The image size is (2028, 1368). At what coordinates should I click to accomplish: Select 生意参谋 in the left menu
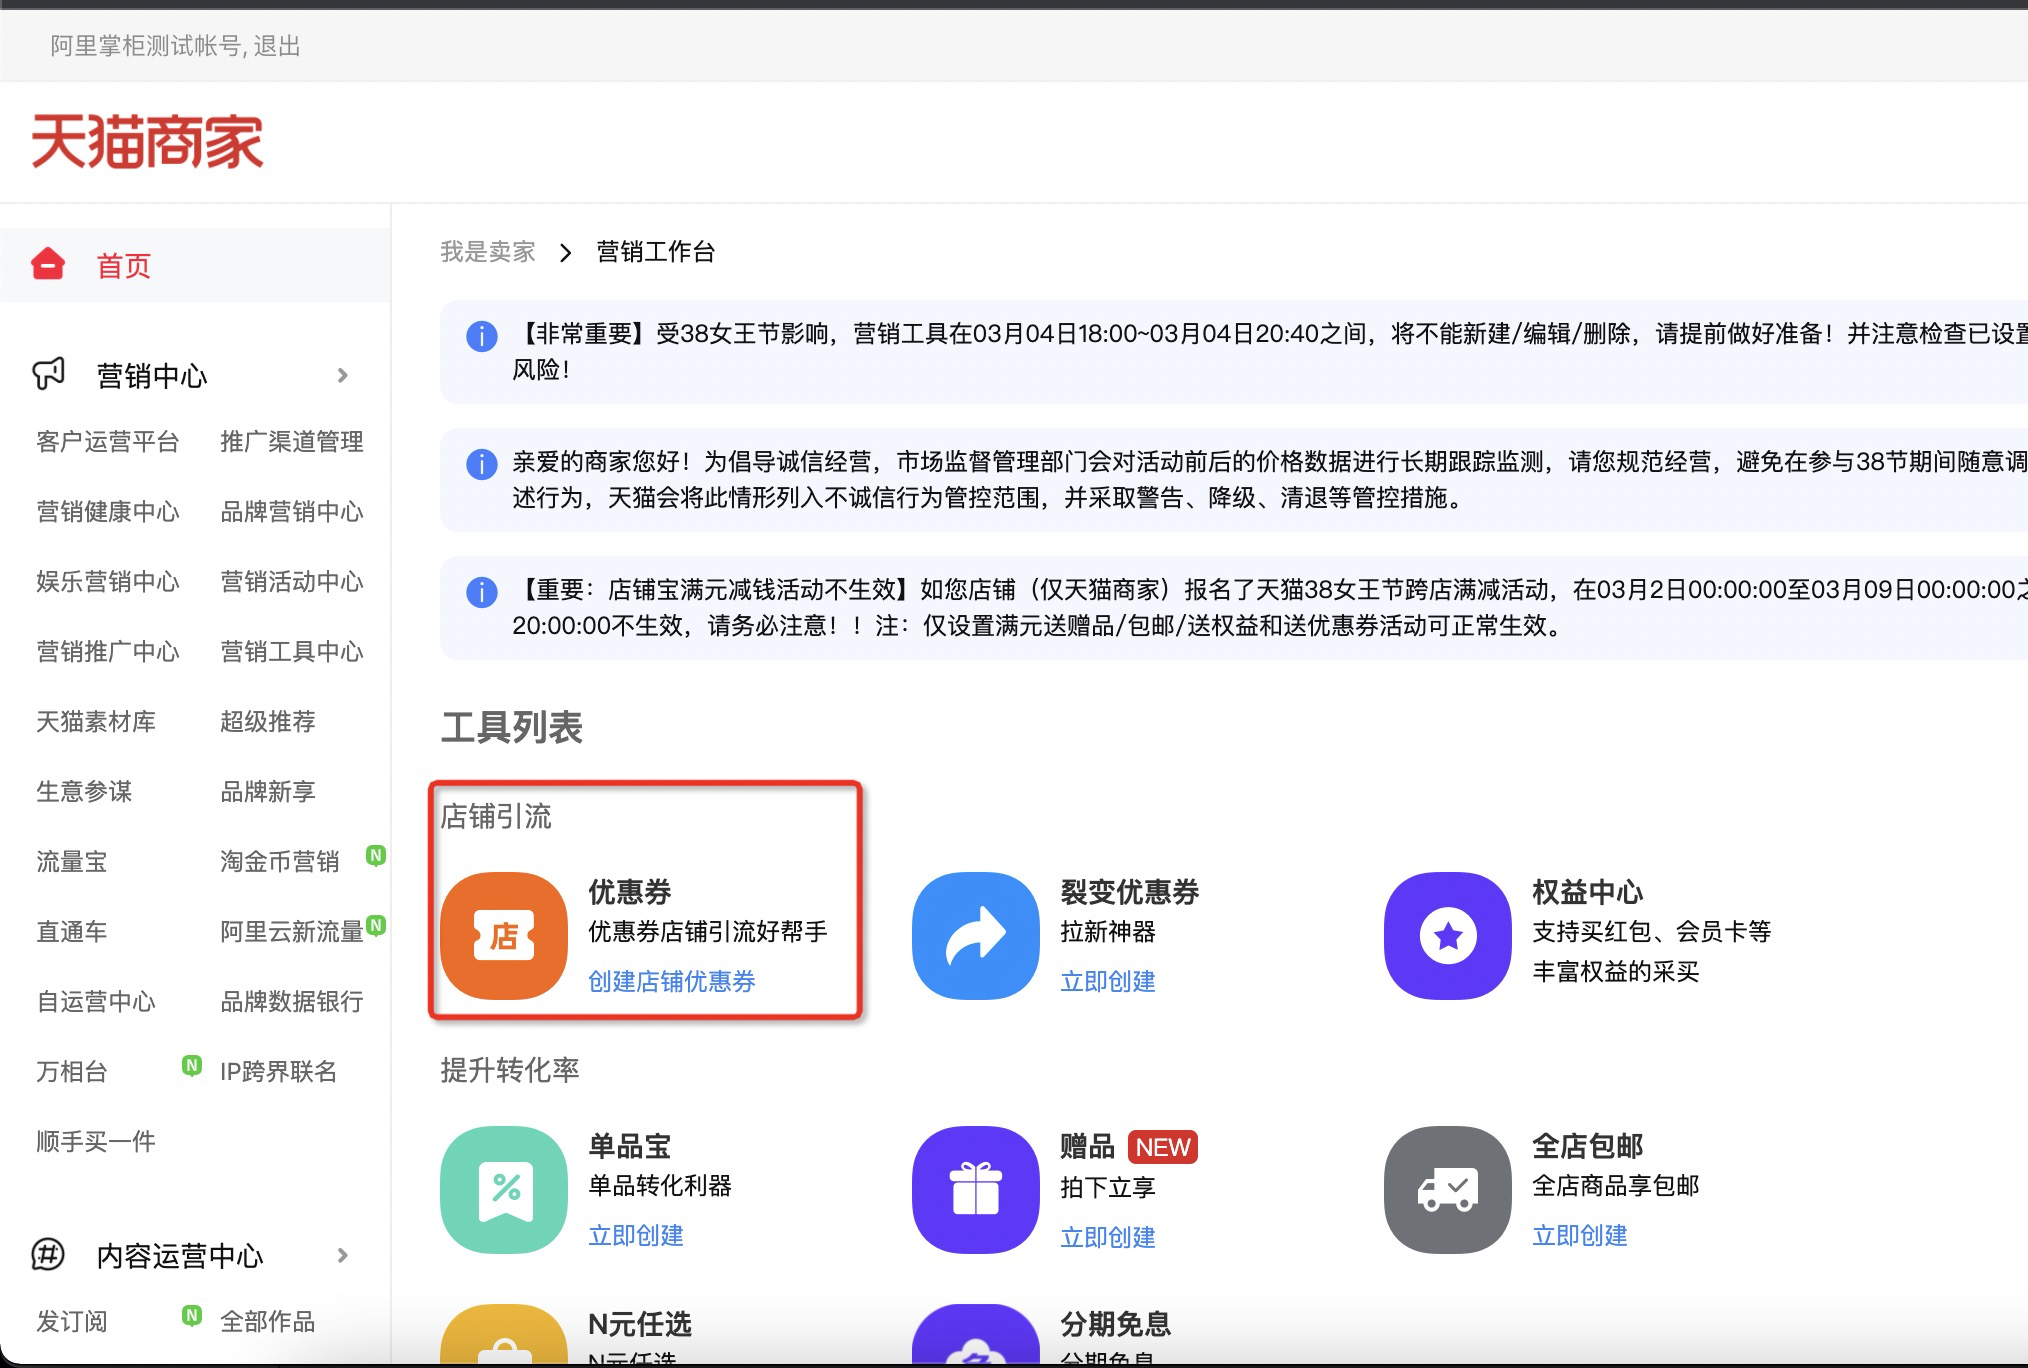(84, 792)
